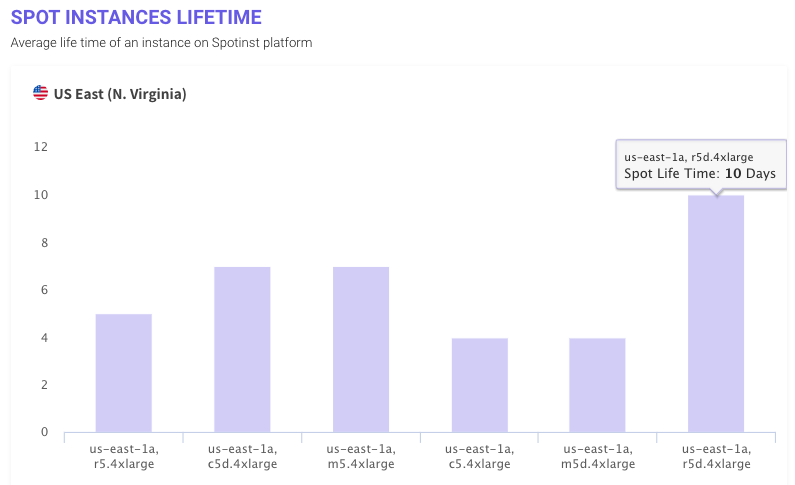Screen dimensions: 795x485
Task: Click the c5.4xlarge bar
Action: 479,385
